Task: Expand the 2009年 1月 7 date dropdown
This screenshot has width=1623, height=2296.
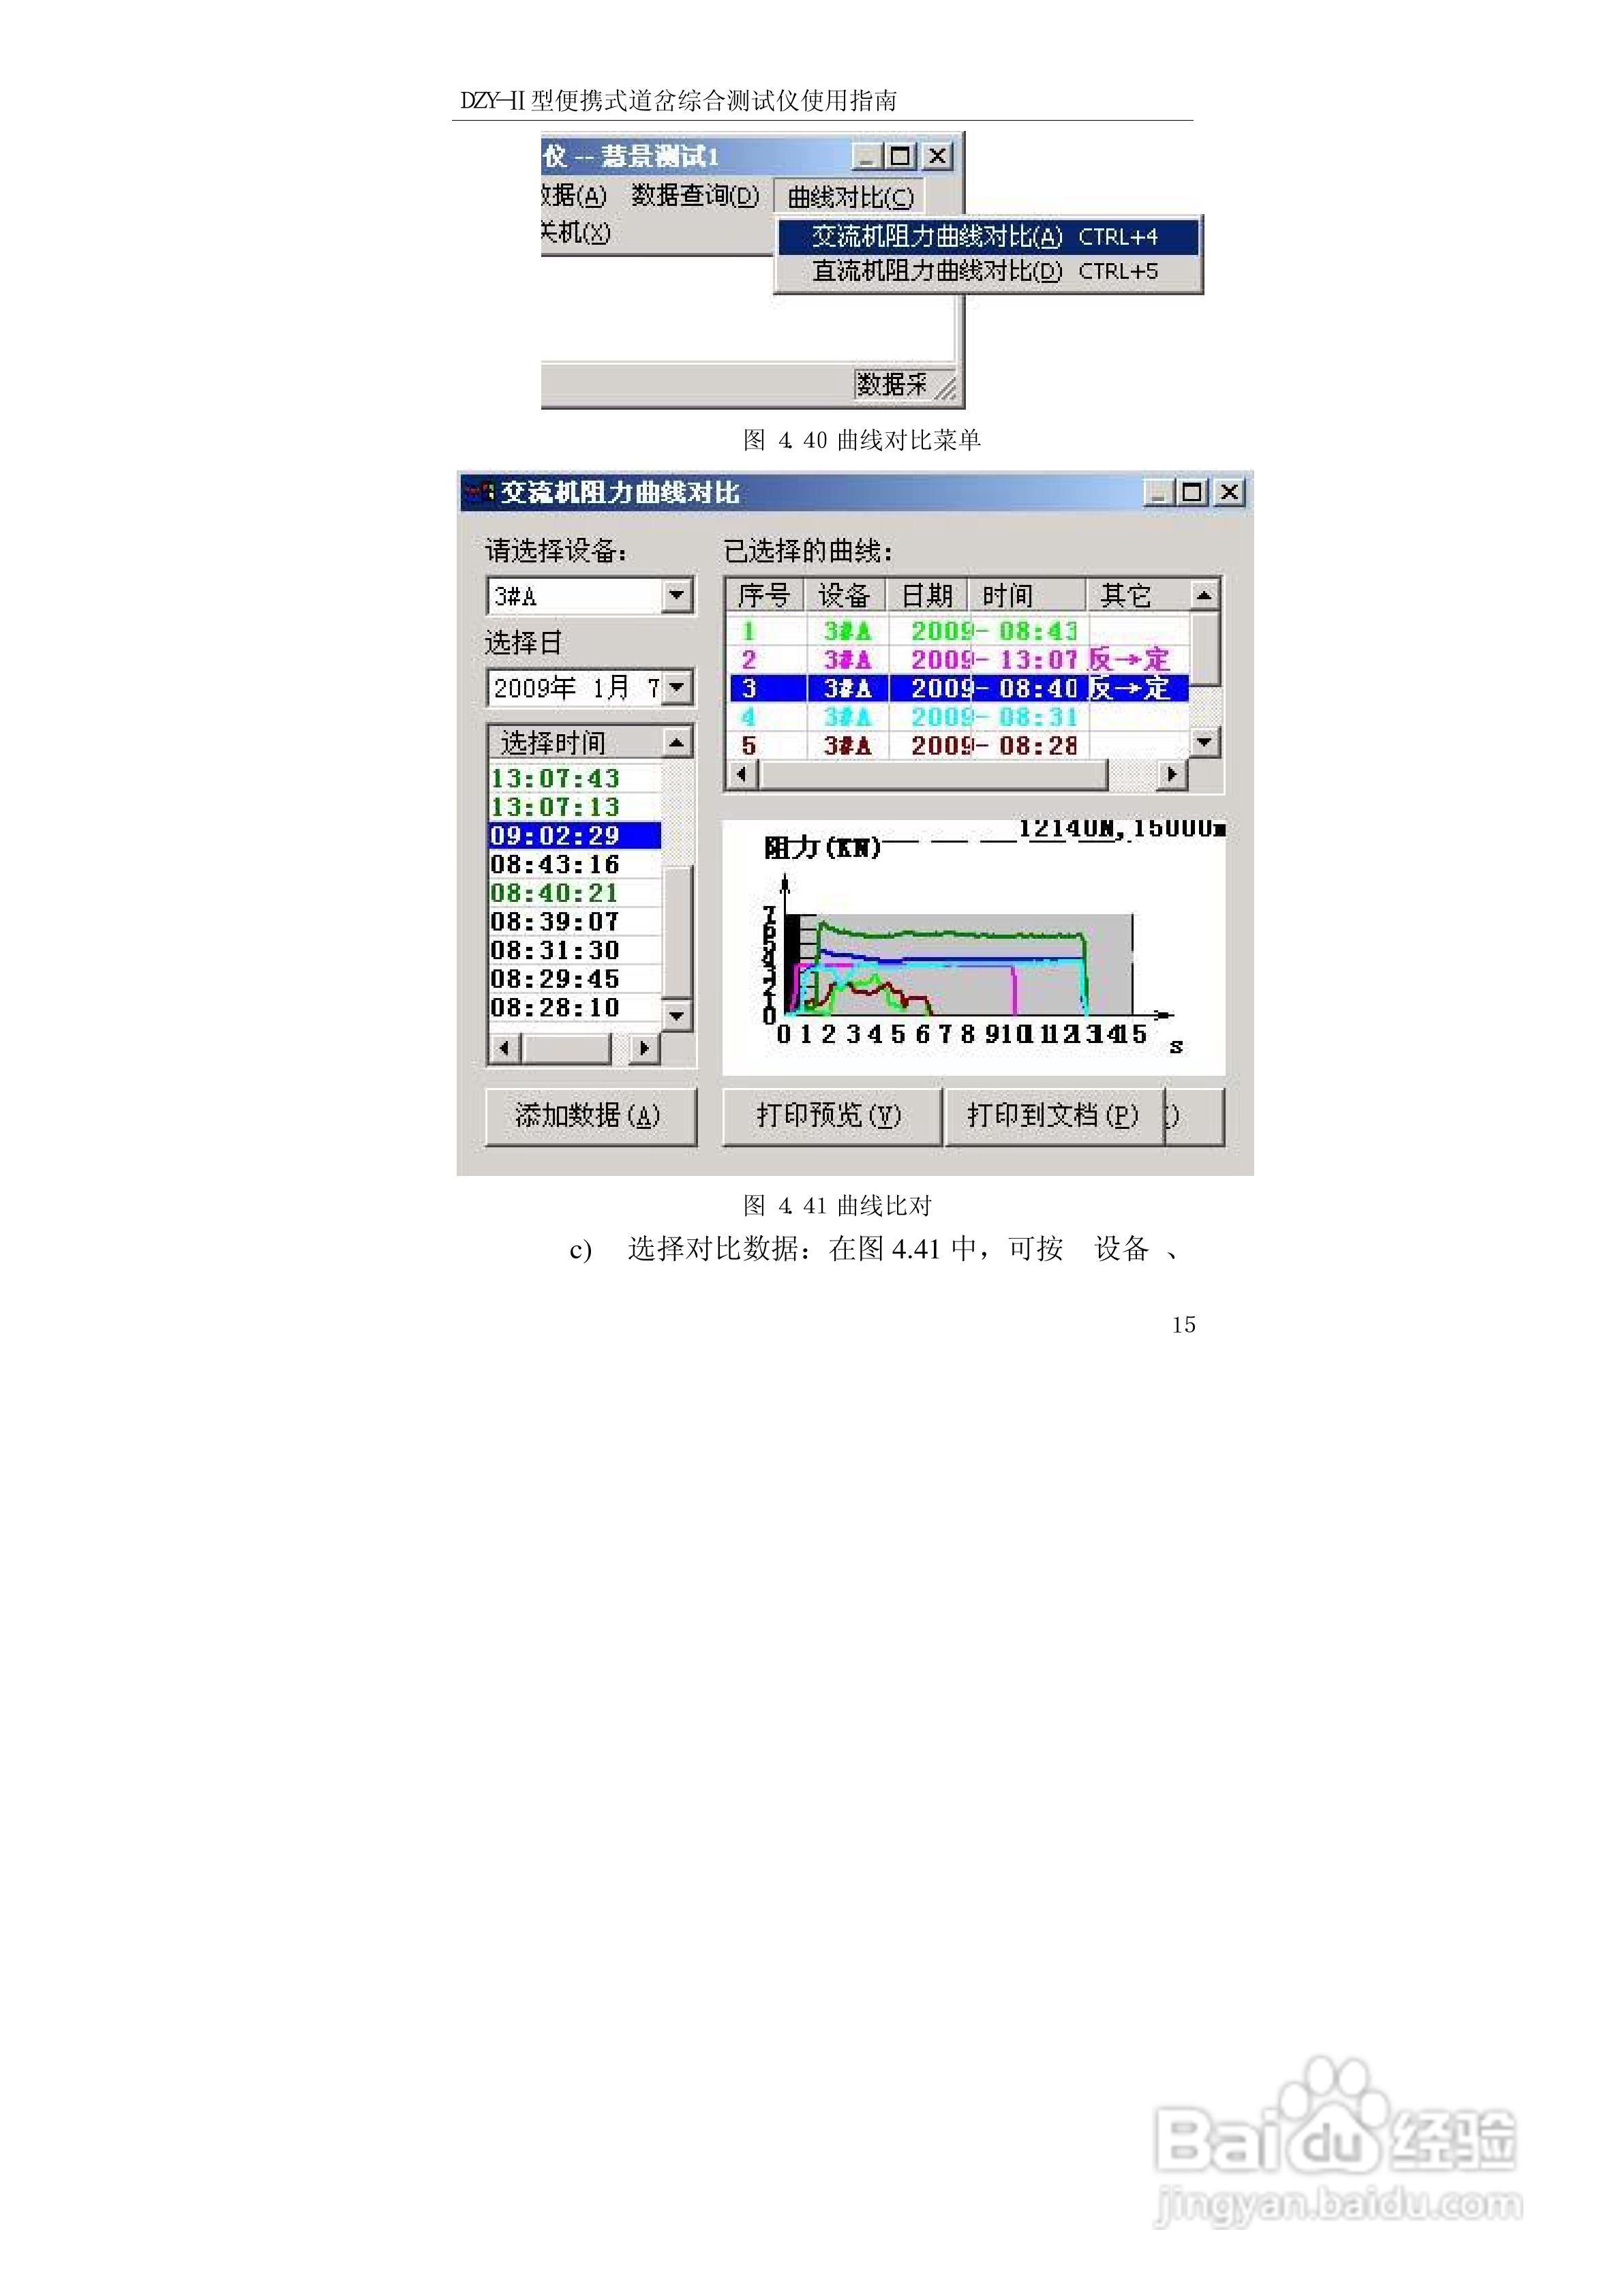Action: coord(678,688)
